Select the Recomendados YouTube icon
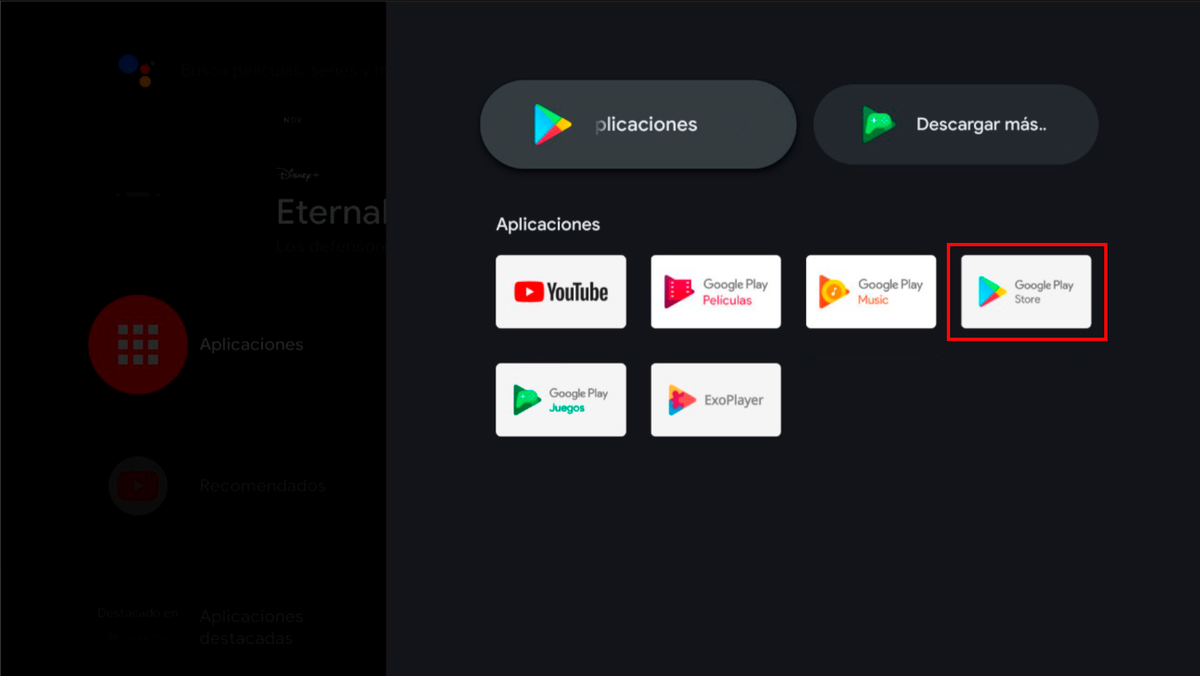The height and width of the screenshot is (676, 1200). pos(138,486)
